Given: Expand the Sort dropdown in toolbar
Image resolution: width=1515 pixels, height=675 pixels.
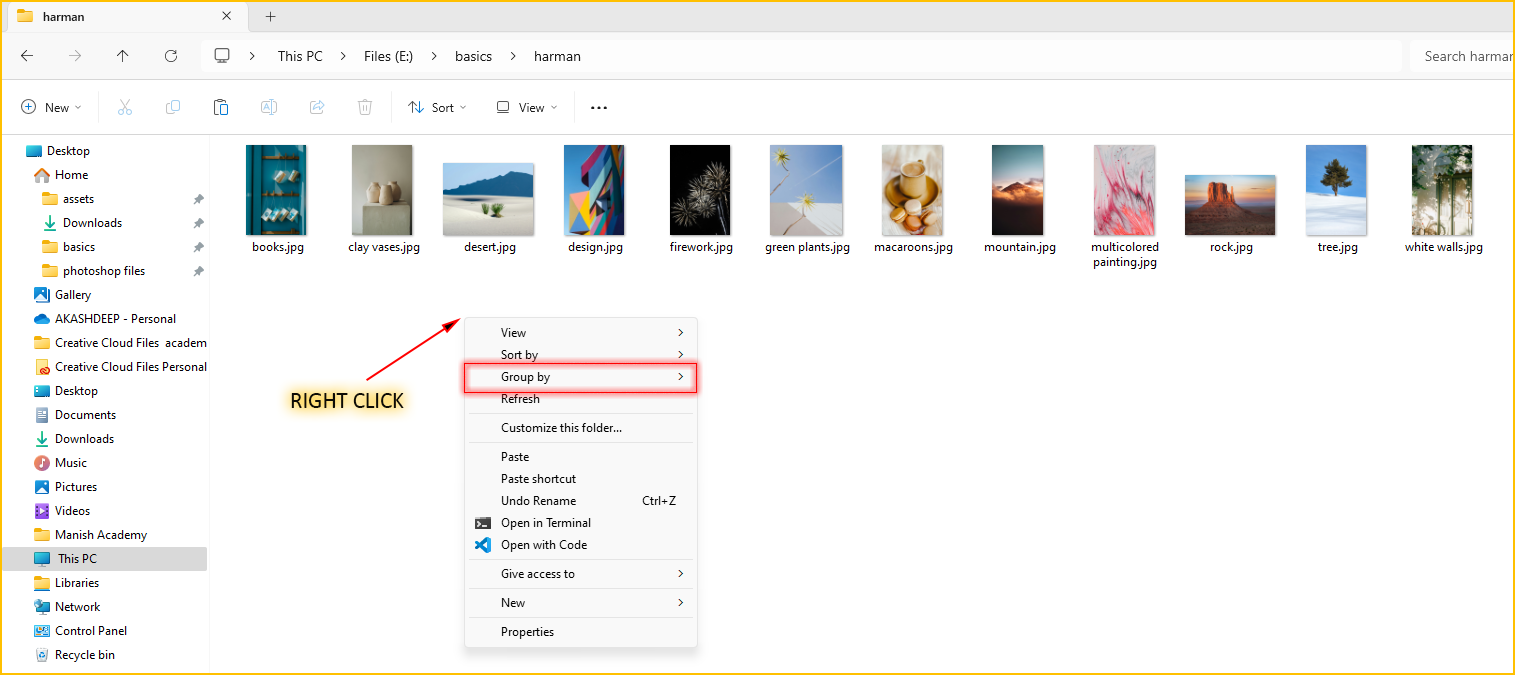Looking at the screenshot, I should click(437, 108).
